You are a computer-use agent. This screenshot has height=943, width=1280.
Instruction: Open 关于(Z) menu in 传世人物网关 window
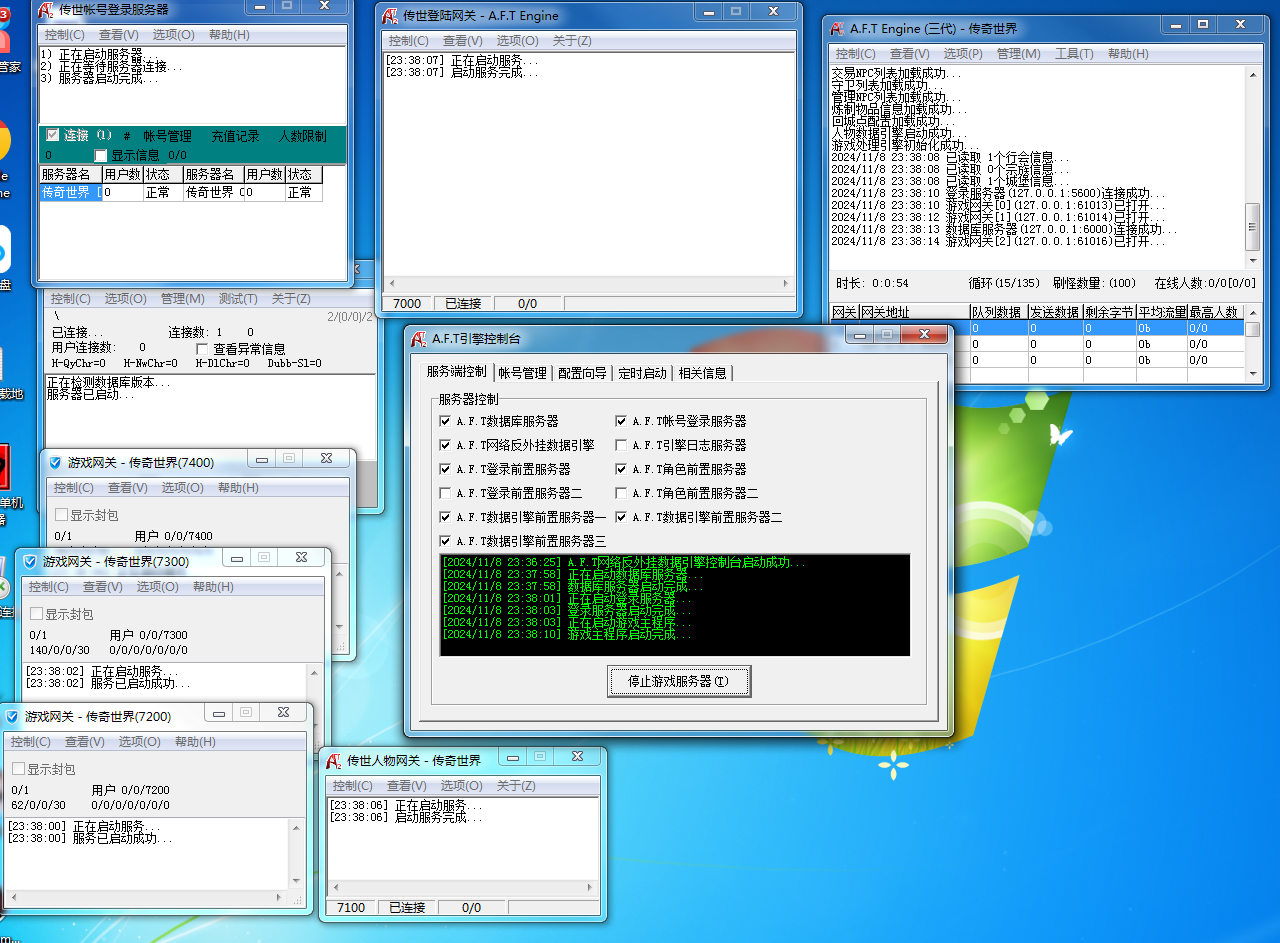[x=516, y=786]
